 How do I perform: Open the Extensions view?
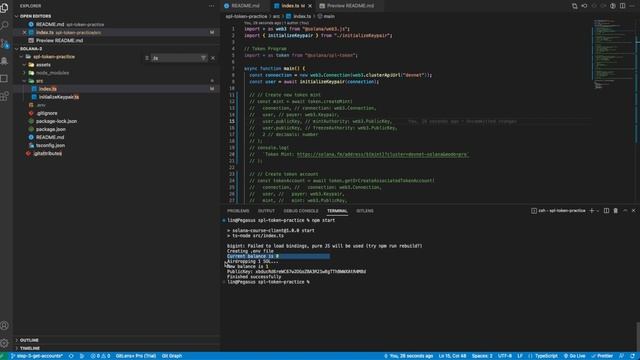(4, 96)
